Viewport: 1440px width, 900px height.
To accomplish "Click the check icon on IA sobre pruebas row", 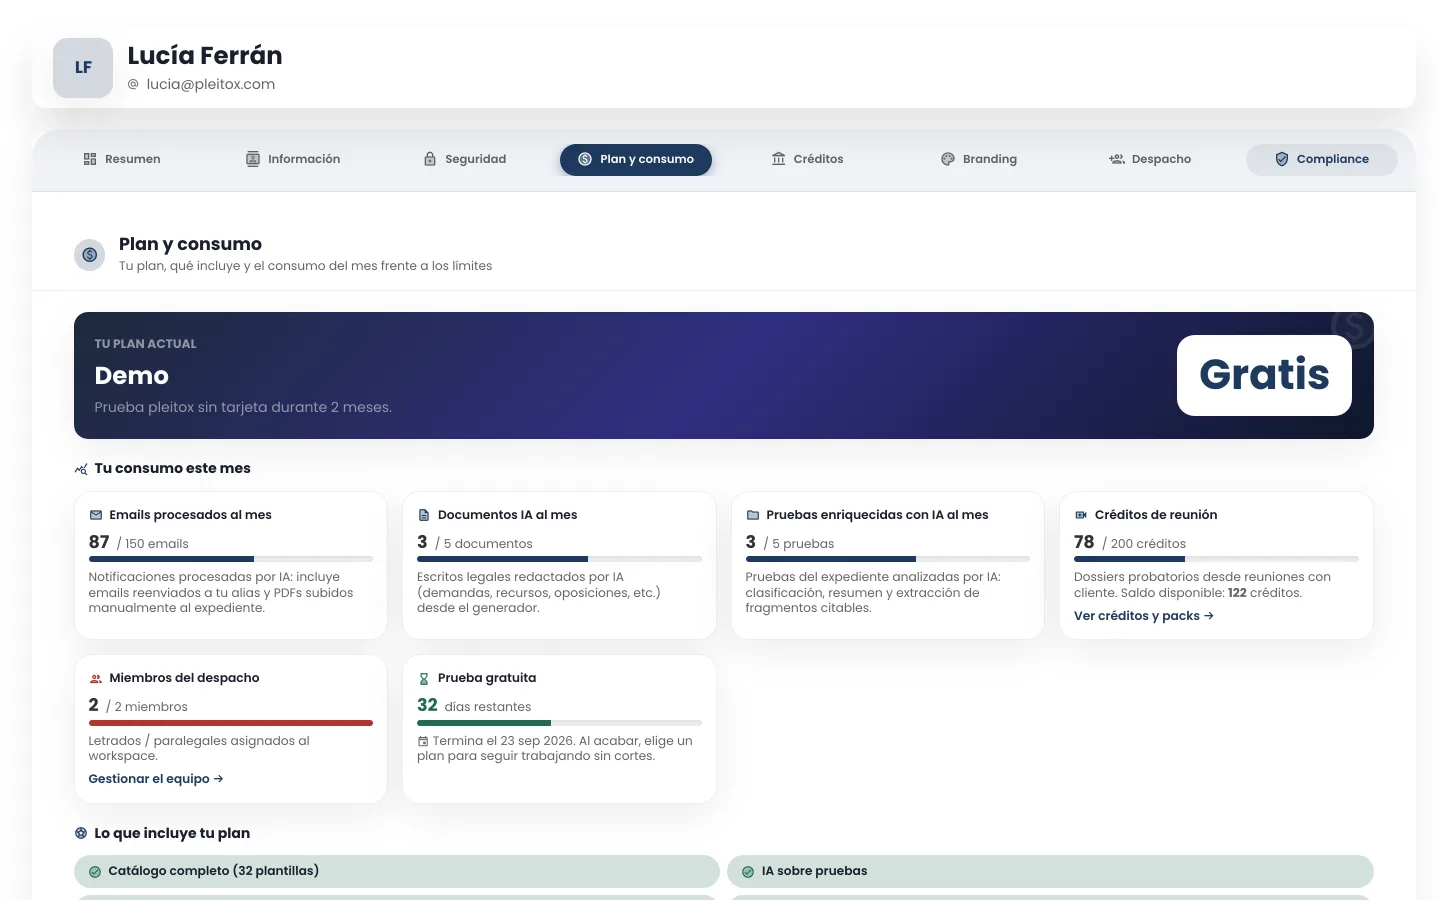I will coord(748,872).
